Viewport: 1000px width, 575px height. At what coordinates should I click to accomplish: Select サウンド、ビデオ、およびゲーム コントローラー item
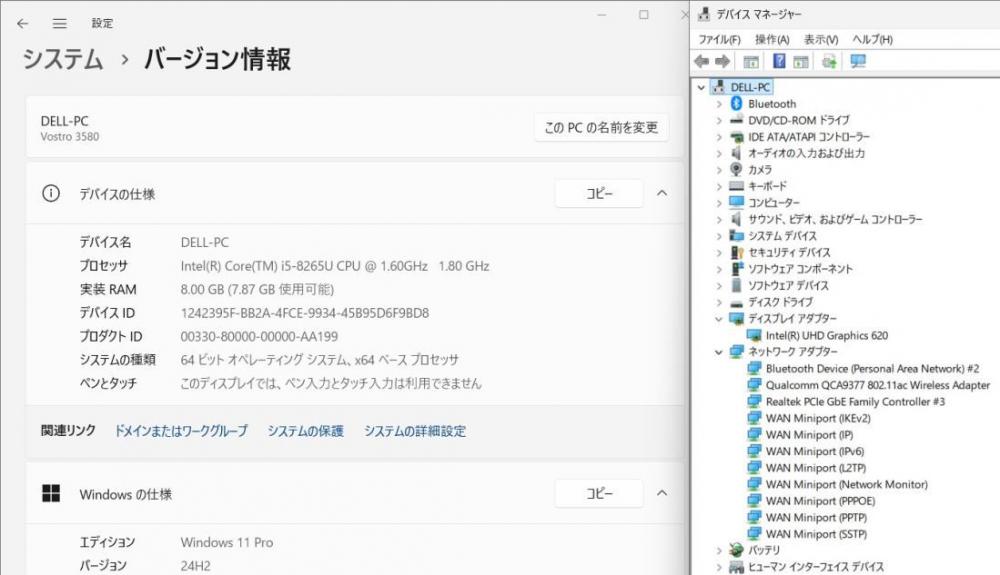(835, 219)
